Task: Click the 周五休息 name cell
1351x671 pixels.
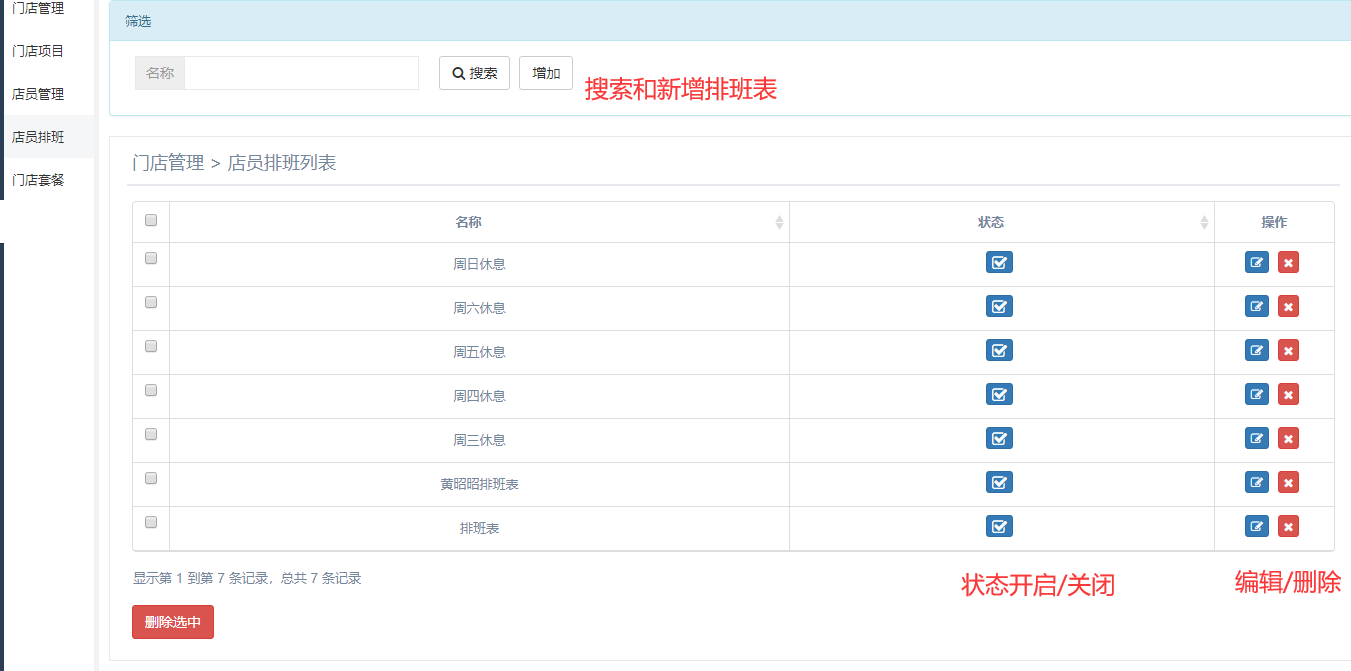Action: (479, 352)
